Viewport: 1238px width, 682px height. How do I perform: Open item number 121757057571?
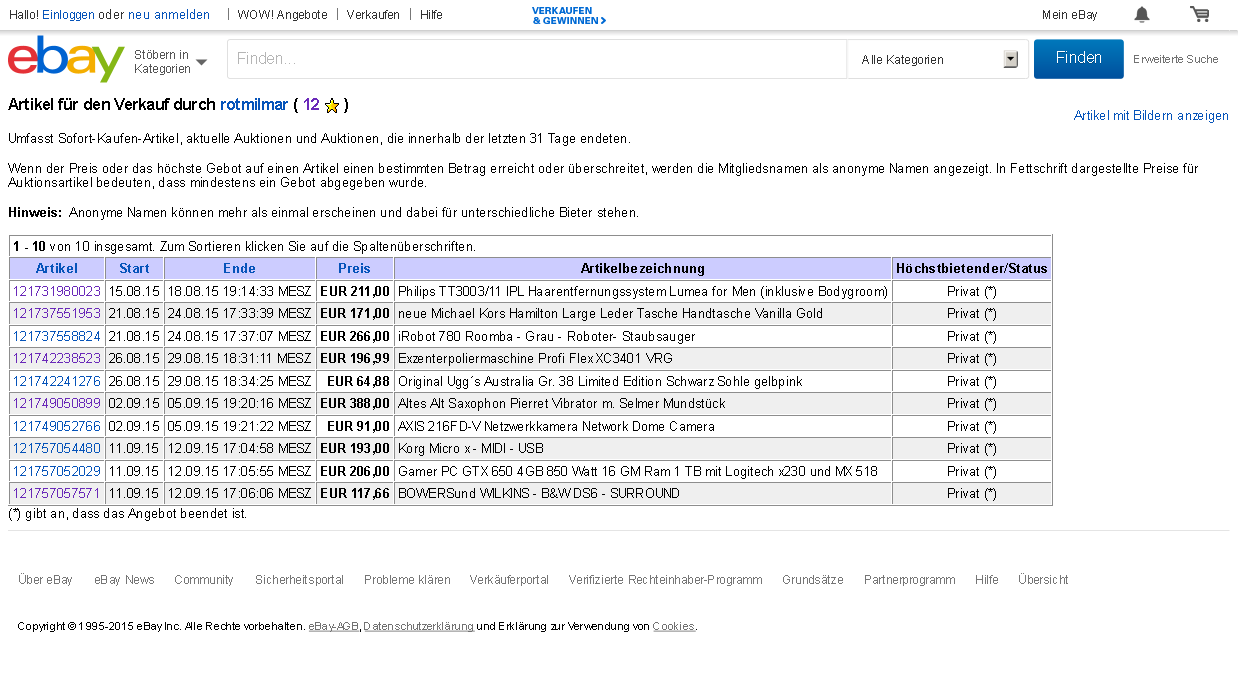tap(57, 494)
